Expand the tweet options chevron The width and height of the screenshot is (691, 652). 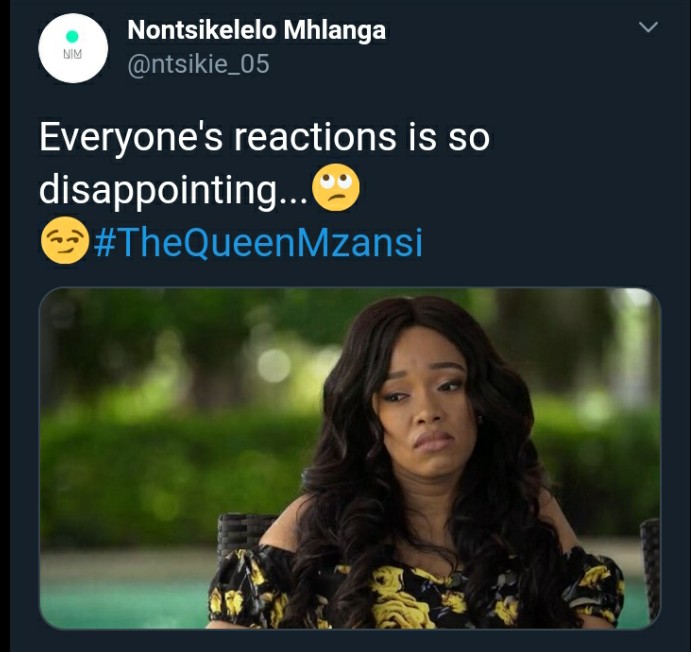coord(648,27)
